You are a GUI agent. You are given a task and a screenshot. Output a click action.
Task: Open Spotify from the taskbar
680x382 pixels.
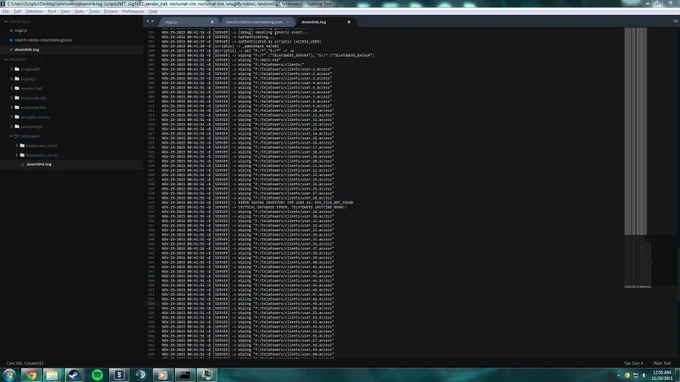[x=97, y=375]
